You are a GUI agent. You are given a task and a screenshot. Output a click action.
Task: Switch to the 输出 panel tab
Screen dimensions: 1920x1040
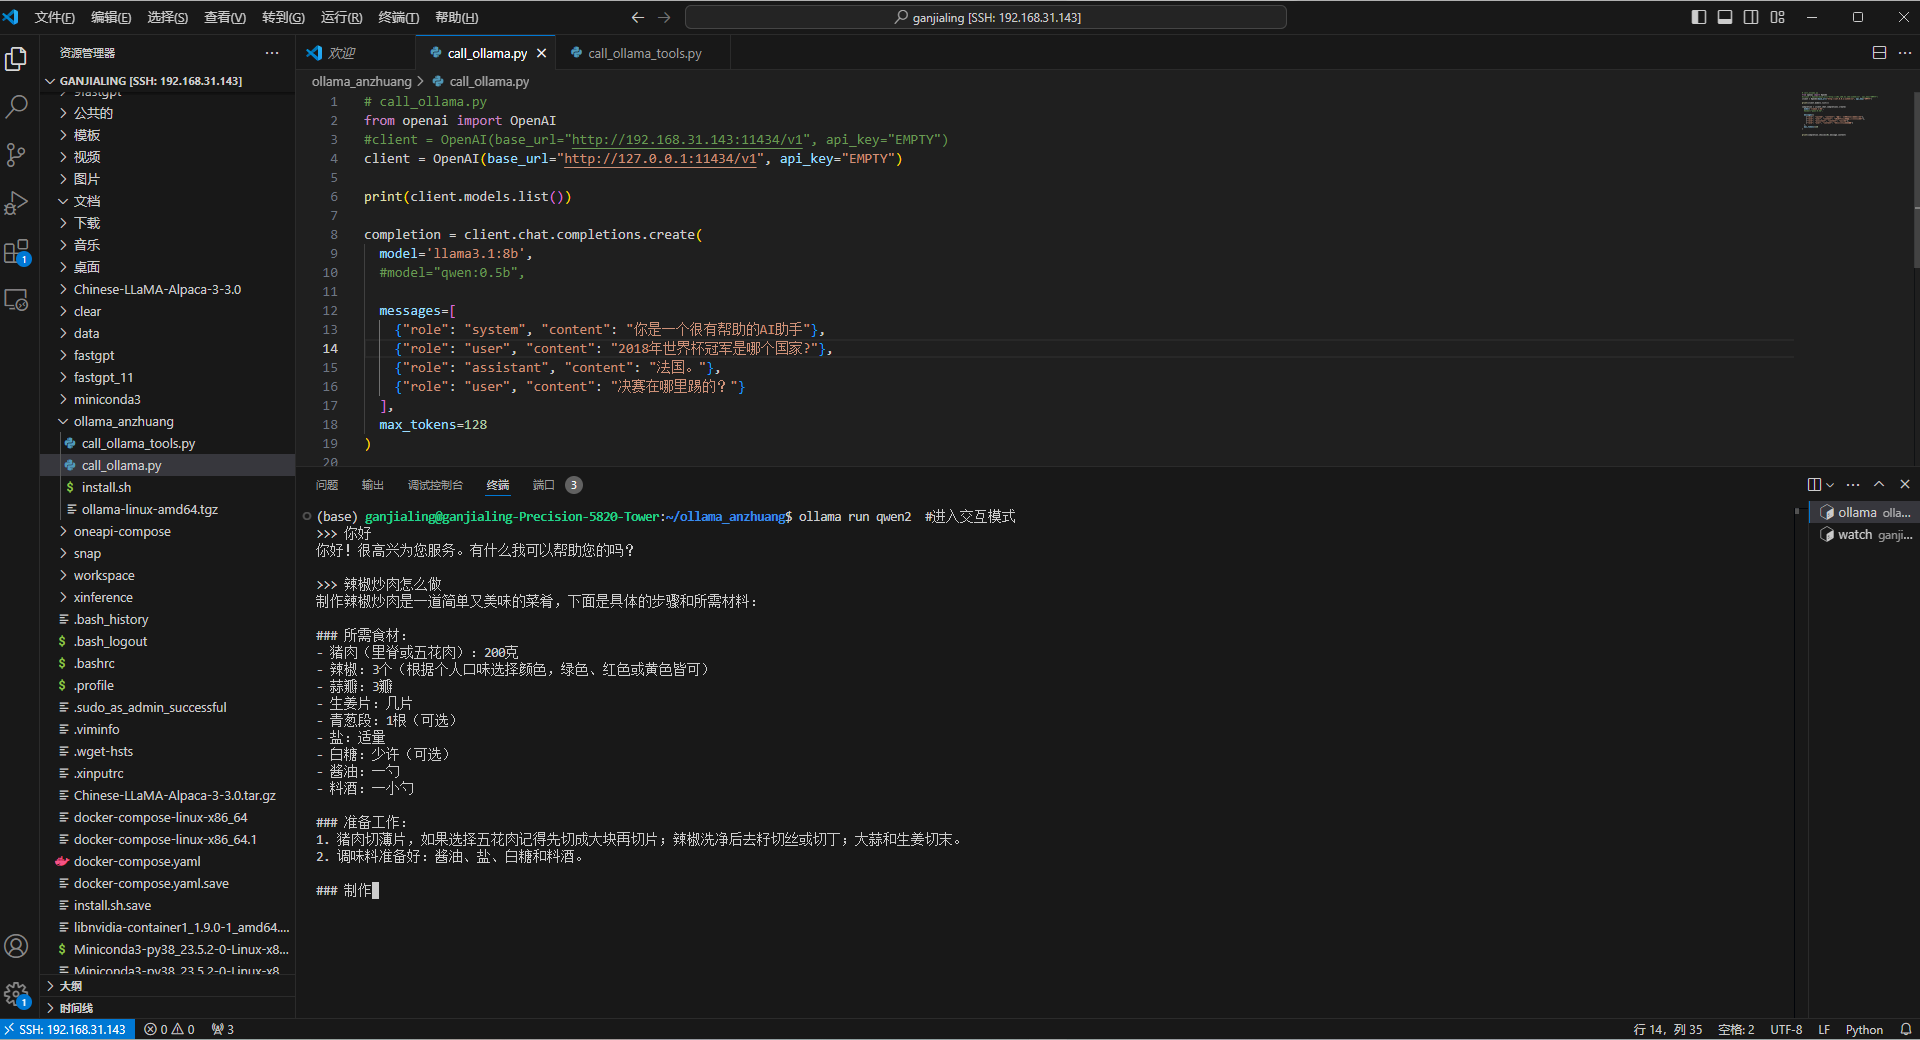point(373,485)
